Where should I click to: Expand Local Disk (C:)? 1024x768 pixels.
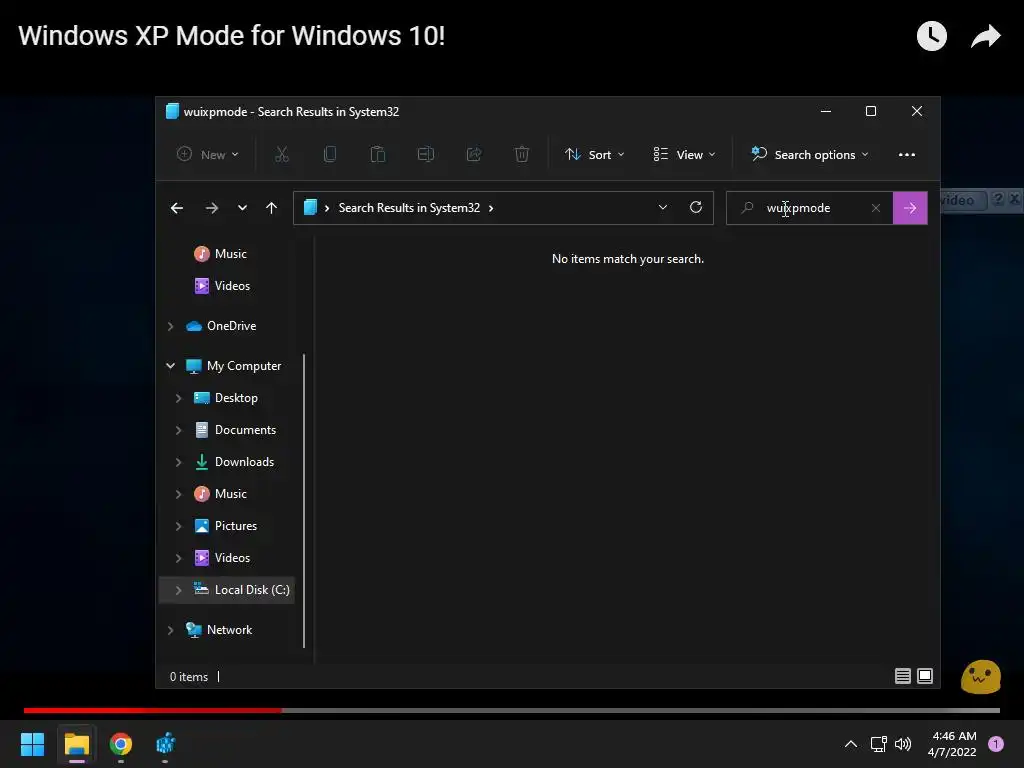click(x=178, y=590)
